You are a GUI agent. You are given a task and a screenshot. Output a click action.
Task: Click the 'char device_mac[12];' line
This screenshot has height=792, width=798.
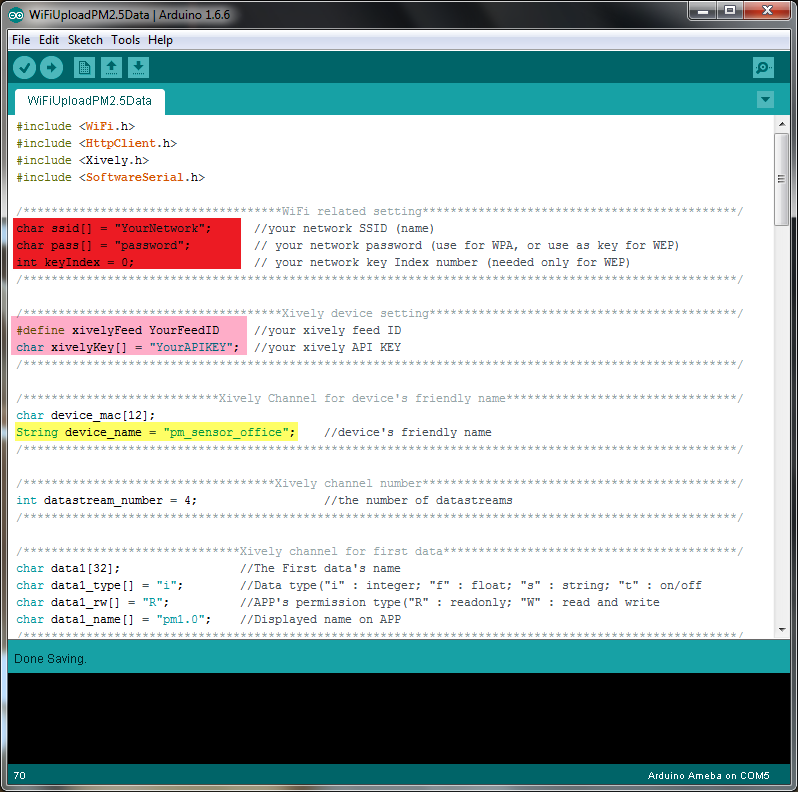coord(86,415)
